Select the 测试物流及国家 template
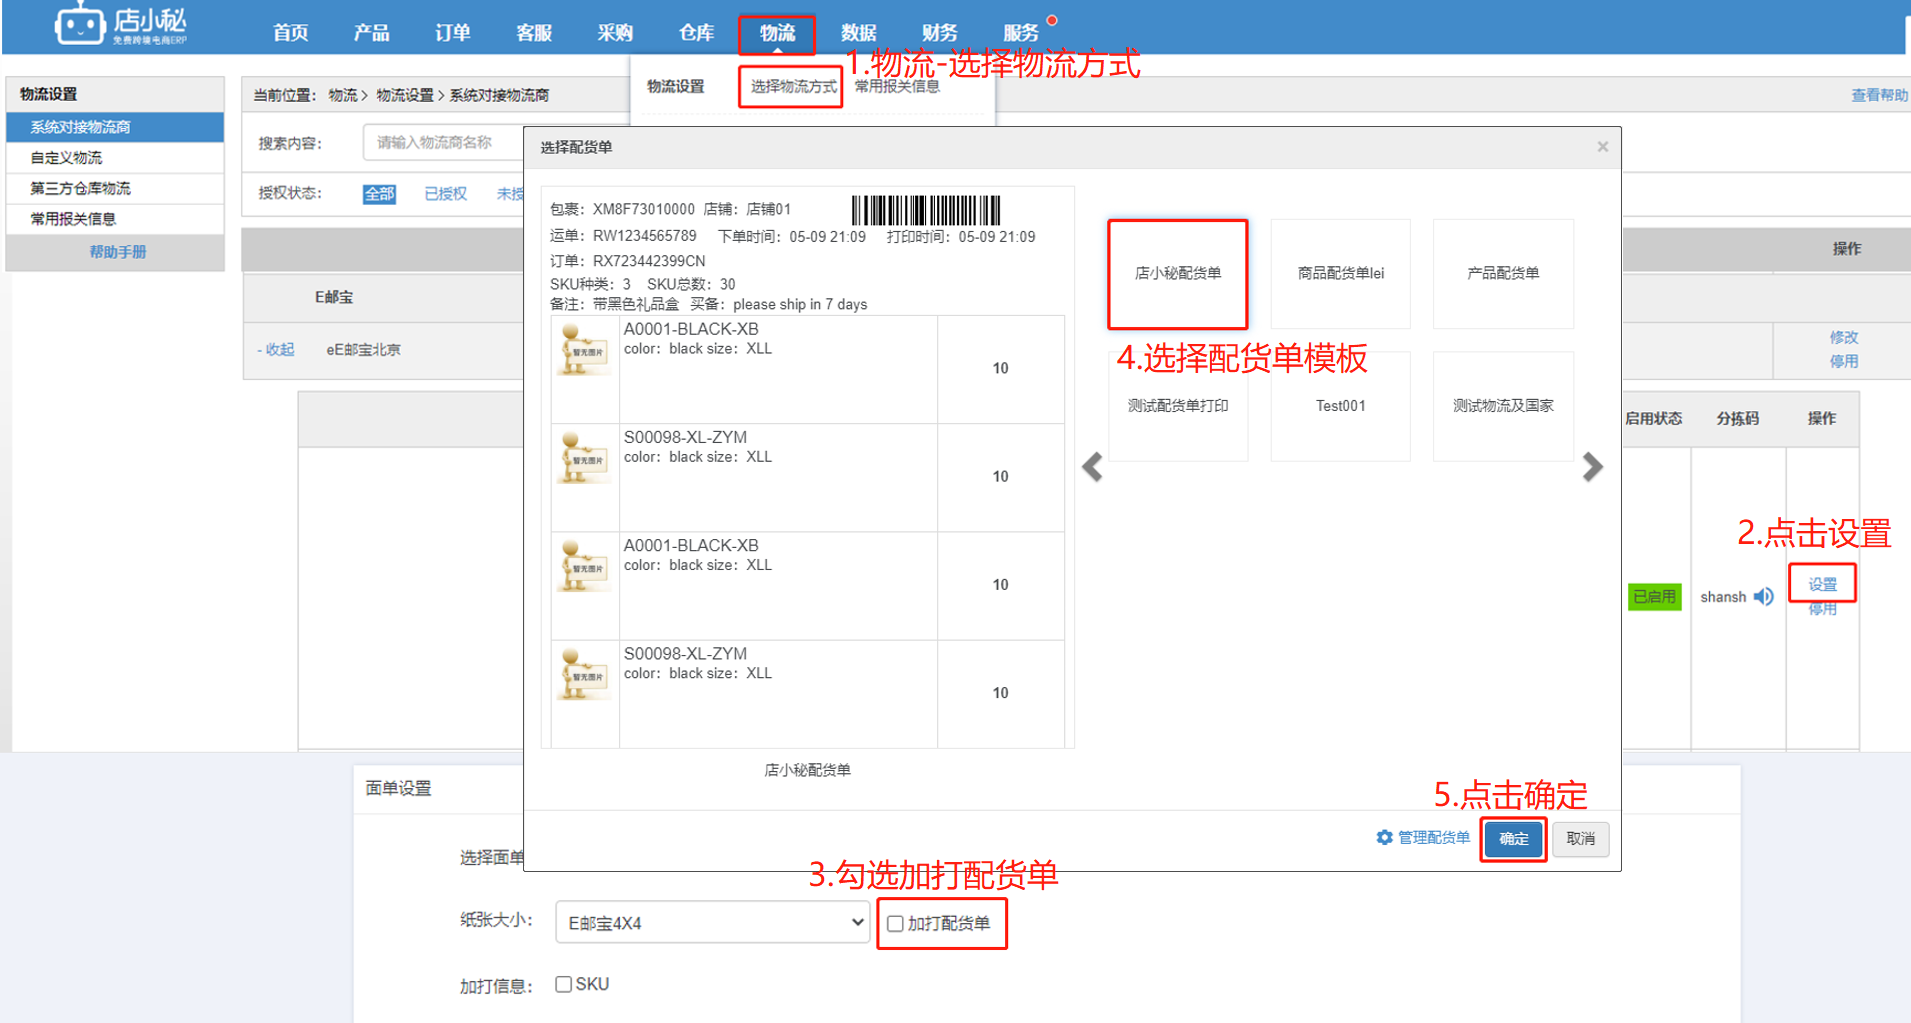The width and height of the screenshot is (1911, 1023). tap(1503, 406)
